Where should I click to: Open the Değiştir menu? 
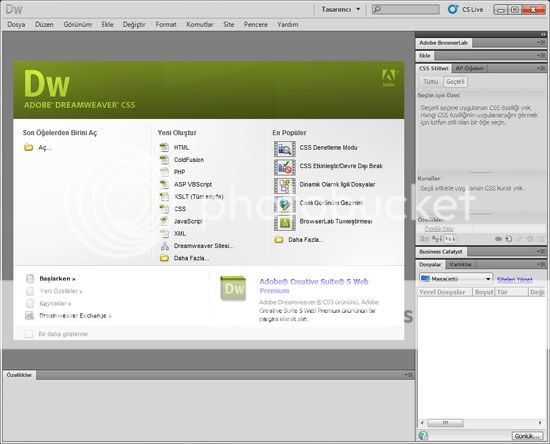click(x=134, y=25)
